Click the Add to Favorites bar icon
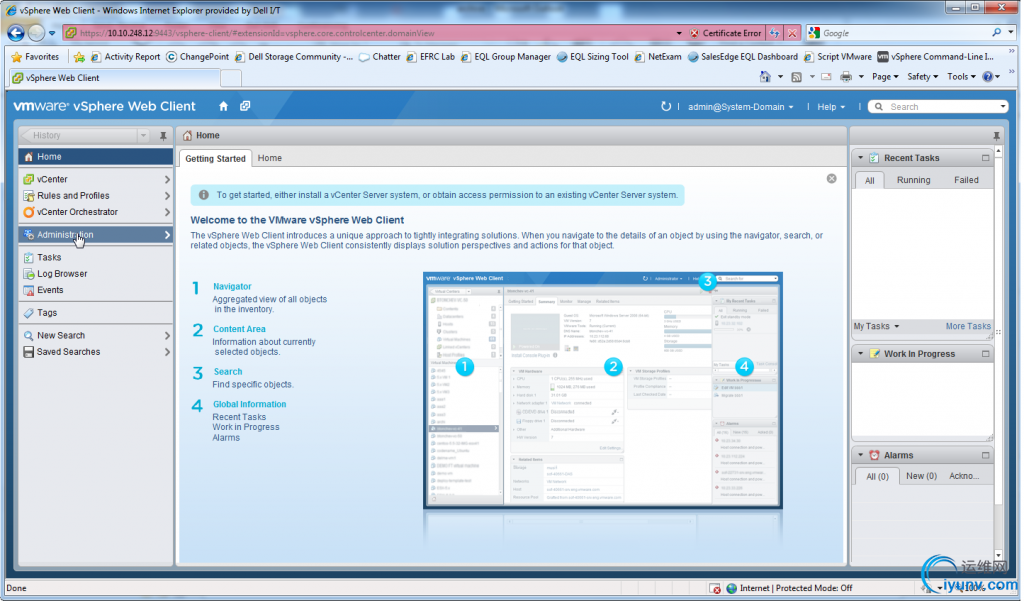The image size is (1024, 601). pyautogui.click(x=79, y=57)
